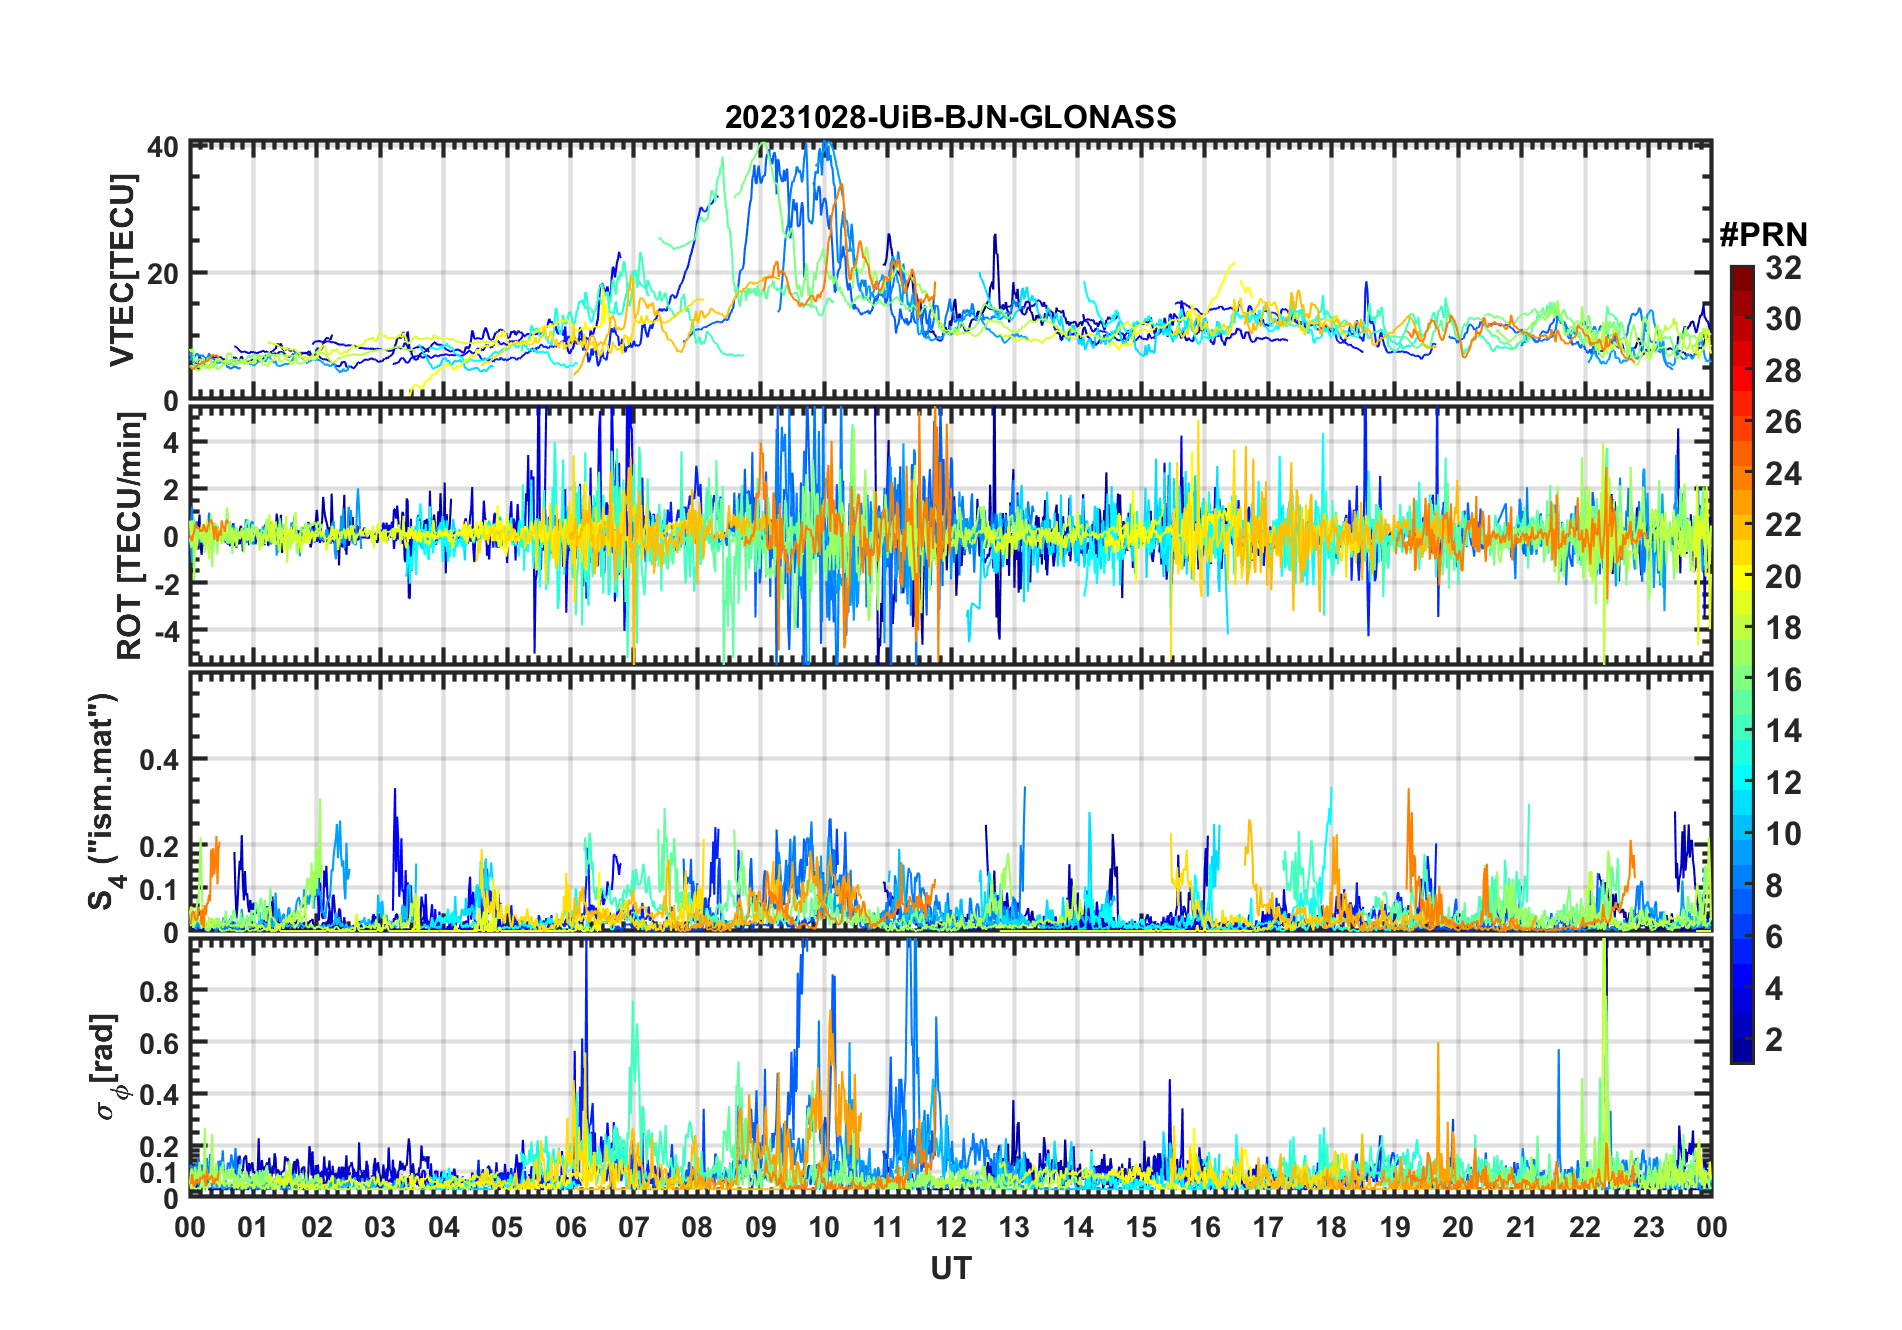The height and width of the screenshot is (1330, 1902).
Task: Click x-axis hour label 23
Action: (x=1649, y=1227)
